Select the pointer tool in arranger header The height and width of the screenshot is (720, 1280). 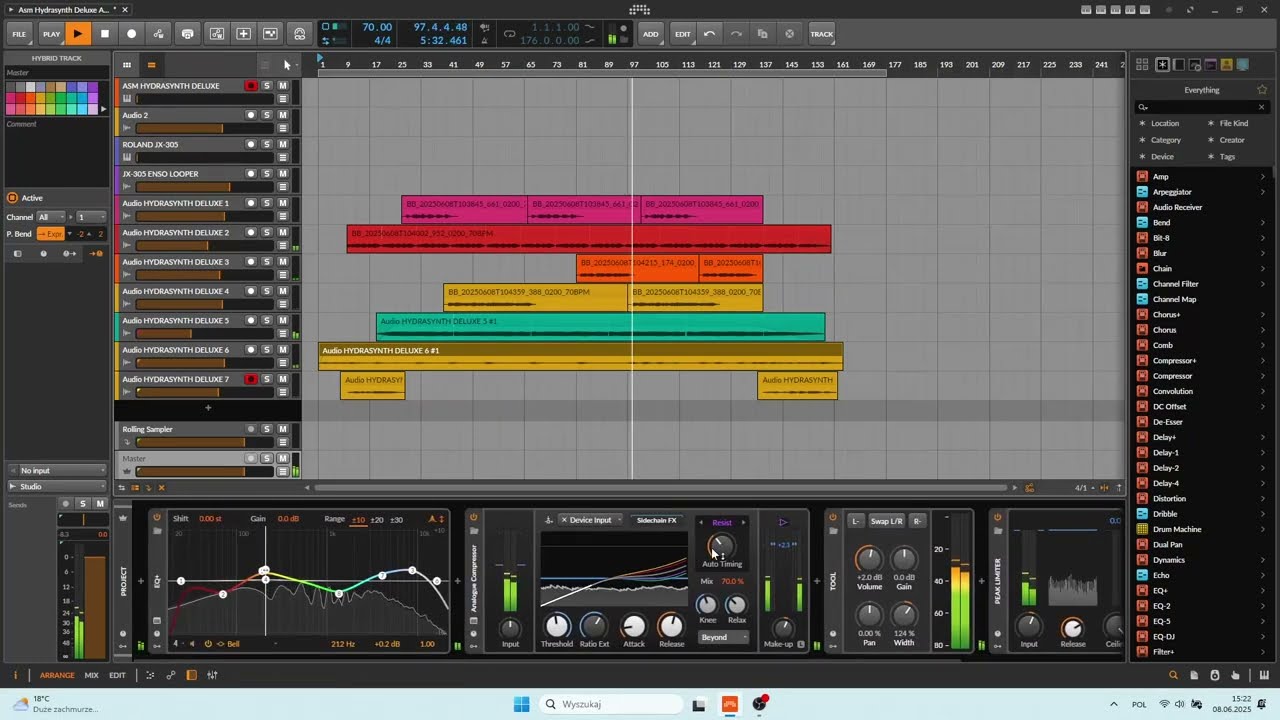tap(287, 65)
